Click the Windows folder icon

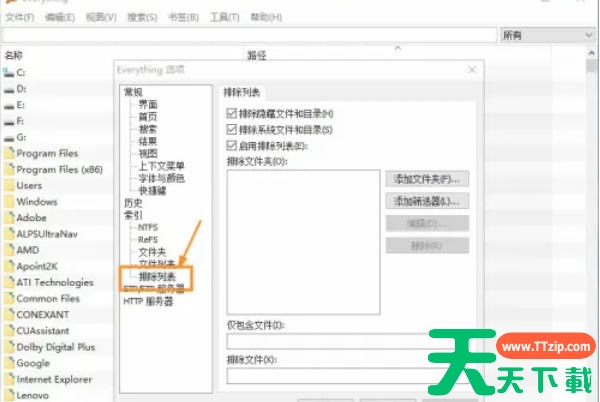coord(9,202)
